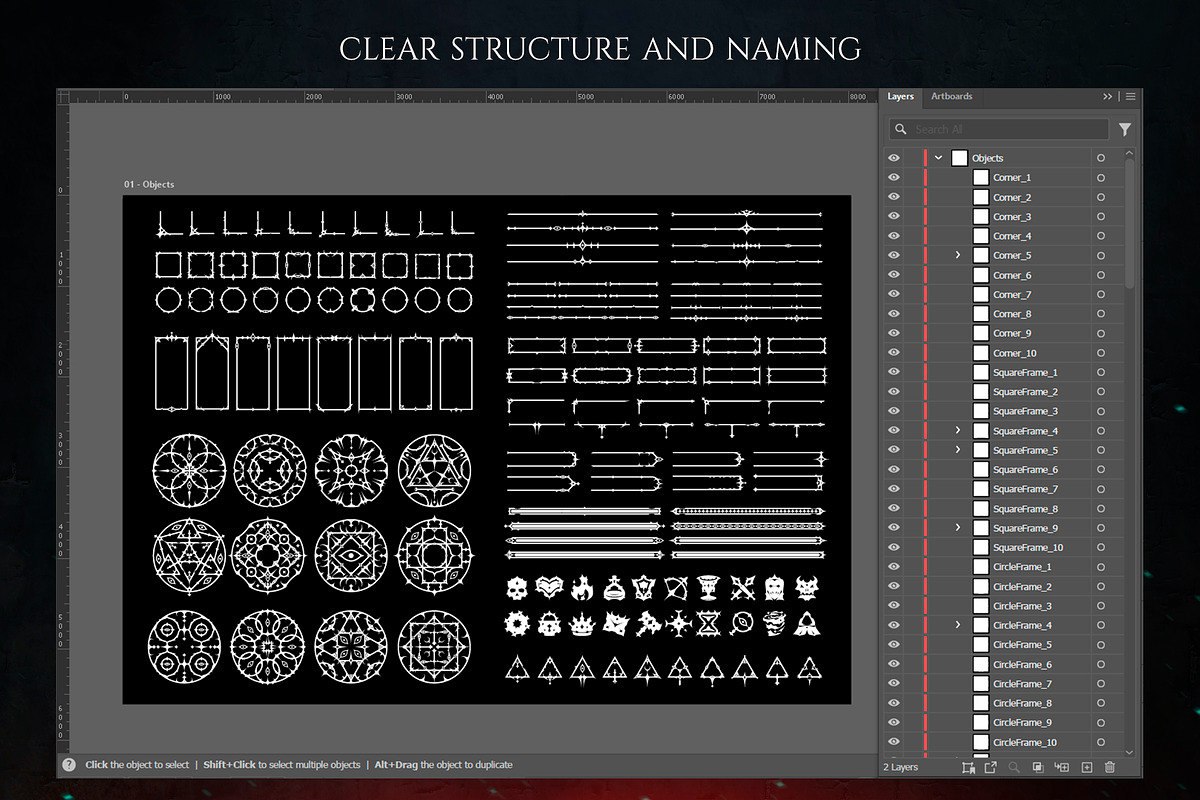
Task: Click the target circle for Corner_1
Action: point(1101,178)
